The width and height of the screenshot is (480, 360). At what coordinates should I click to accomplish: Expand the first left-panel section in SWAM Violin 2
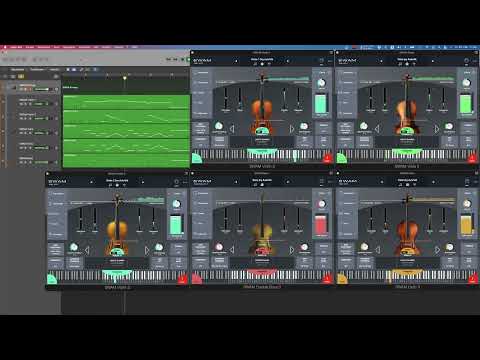202,72
